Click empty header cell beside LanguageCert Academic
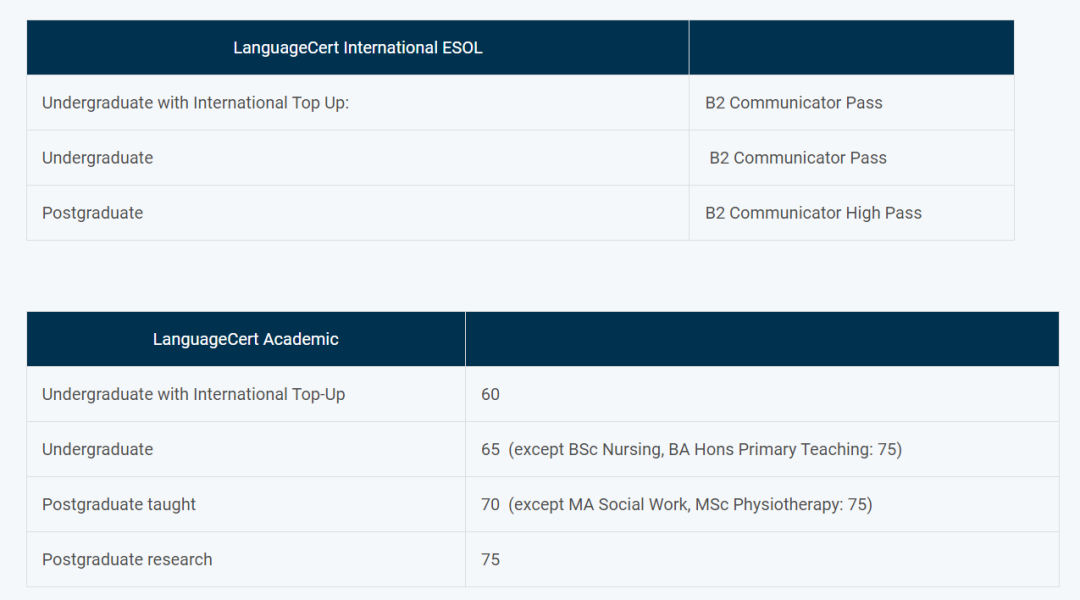The image size is (1080, 600). tap(762, 339)
